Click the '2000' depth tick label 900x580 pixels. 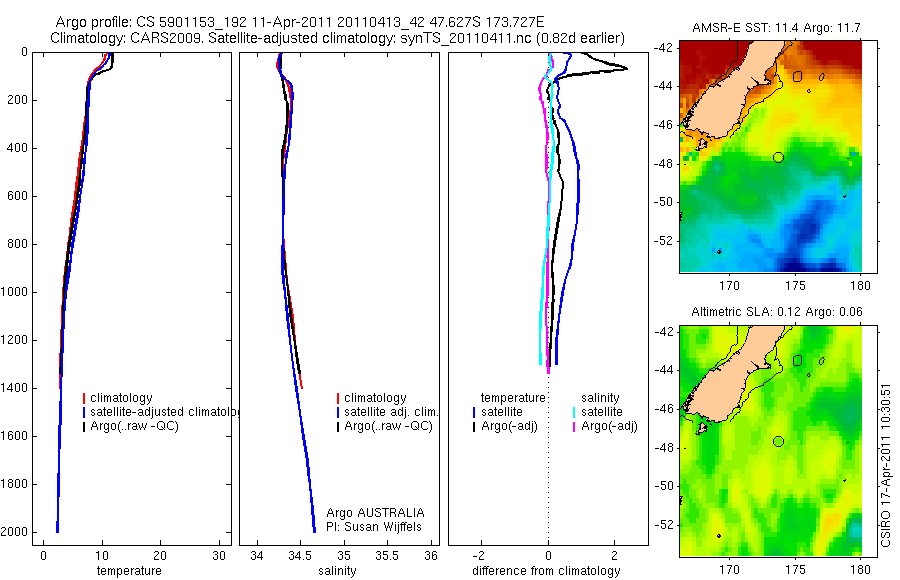tap(14, 532)
